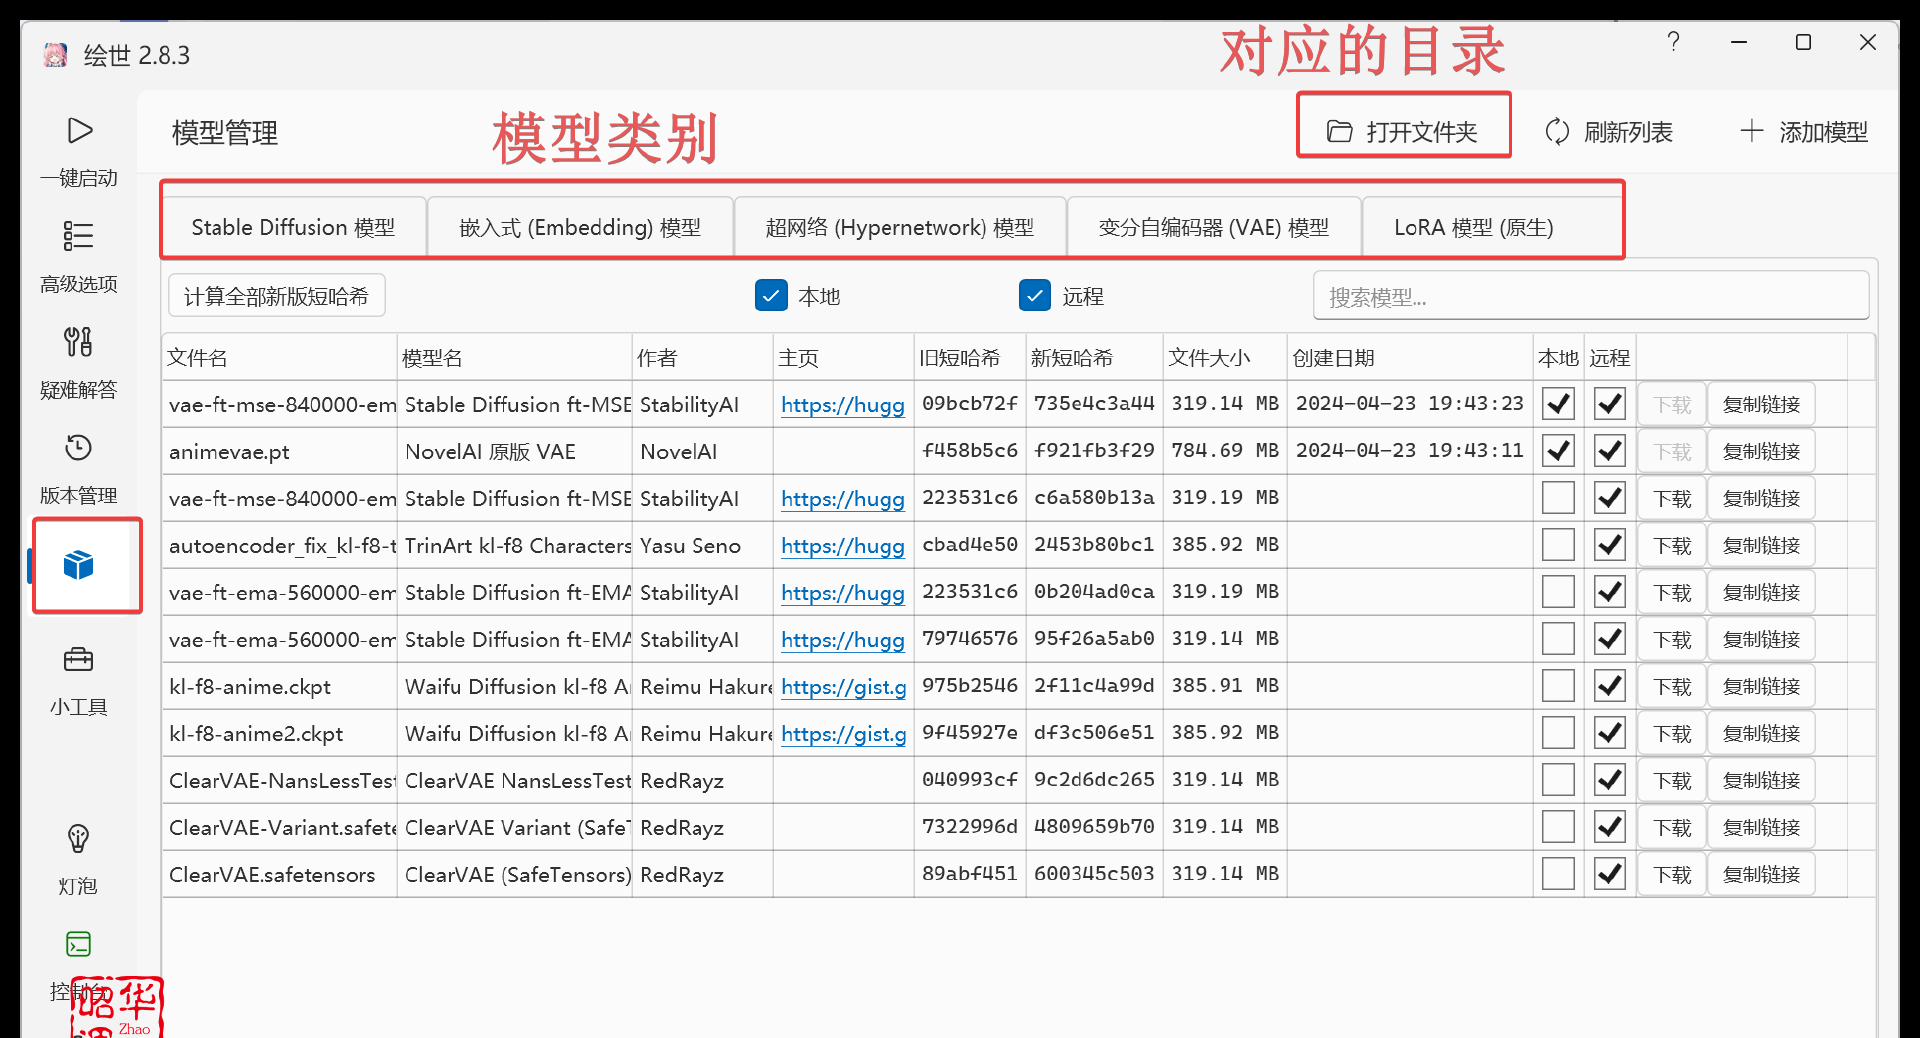1920x1038 pixels.
Task: Open homepage link in row with hash 09bcb72f
Action: pyautogui.click(x=843, y=405)
